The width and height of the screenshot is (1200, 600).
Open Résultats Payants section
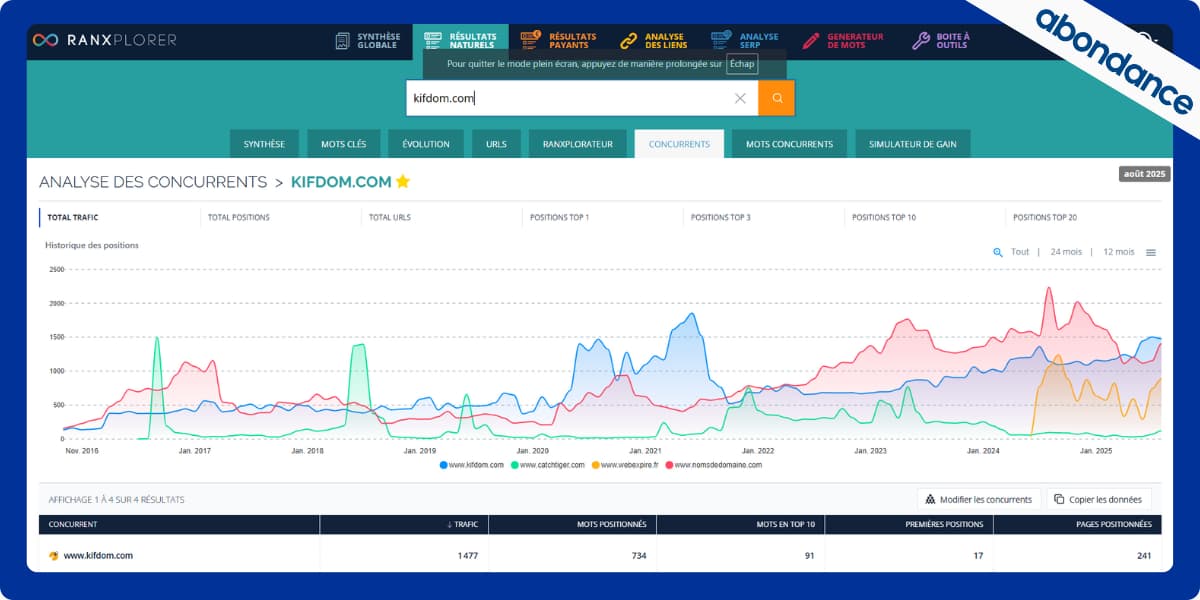[558, 41]
